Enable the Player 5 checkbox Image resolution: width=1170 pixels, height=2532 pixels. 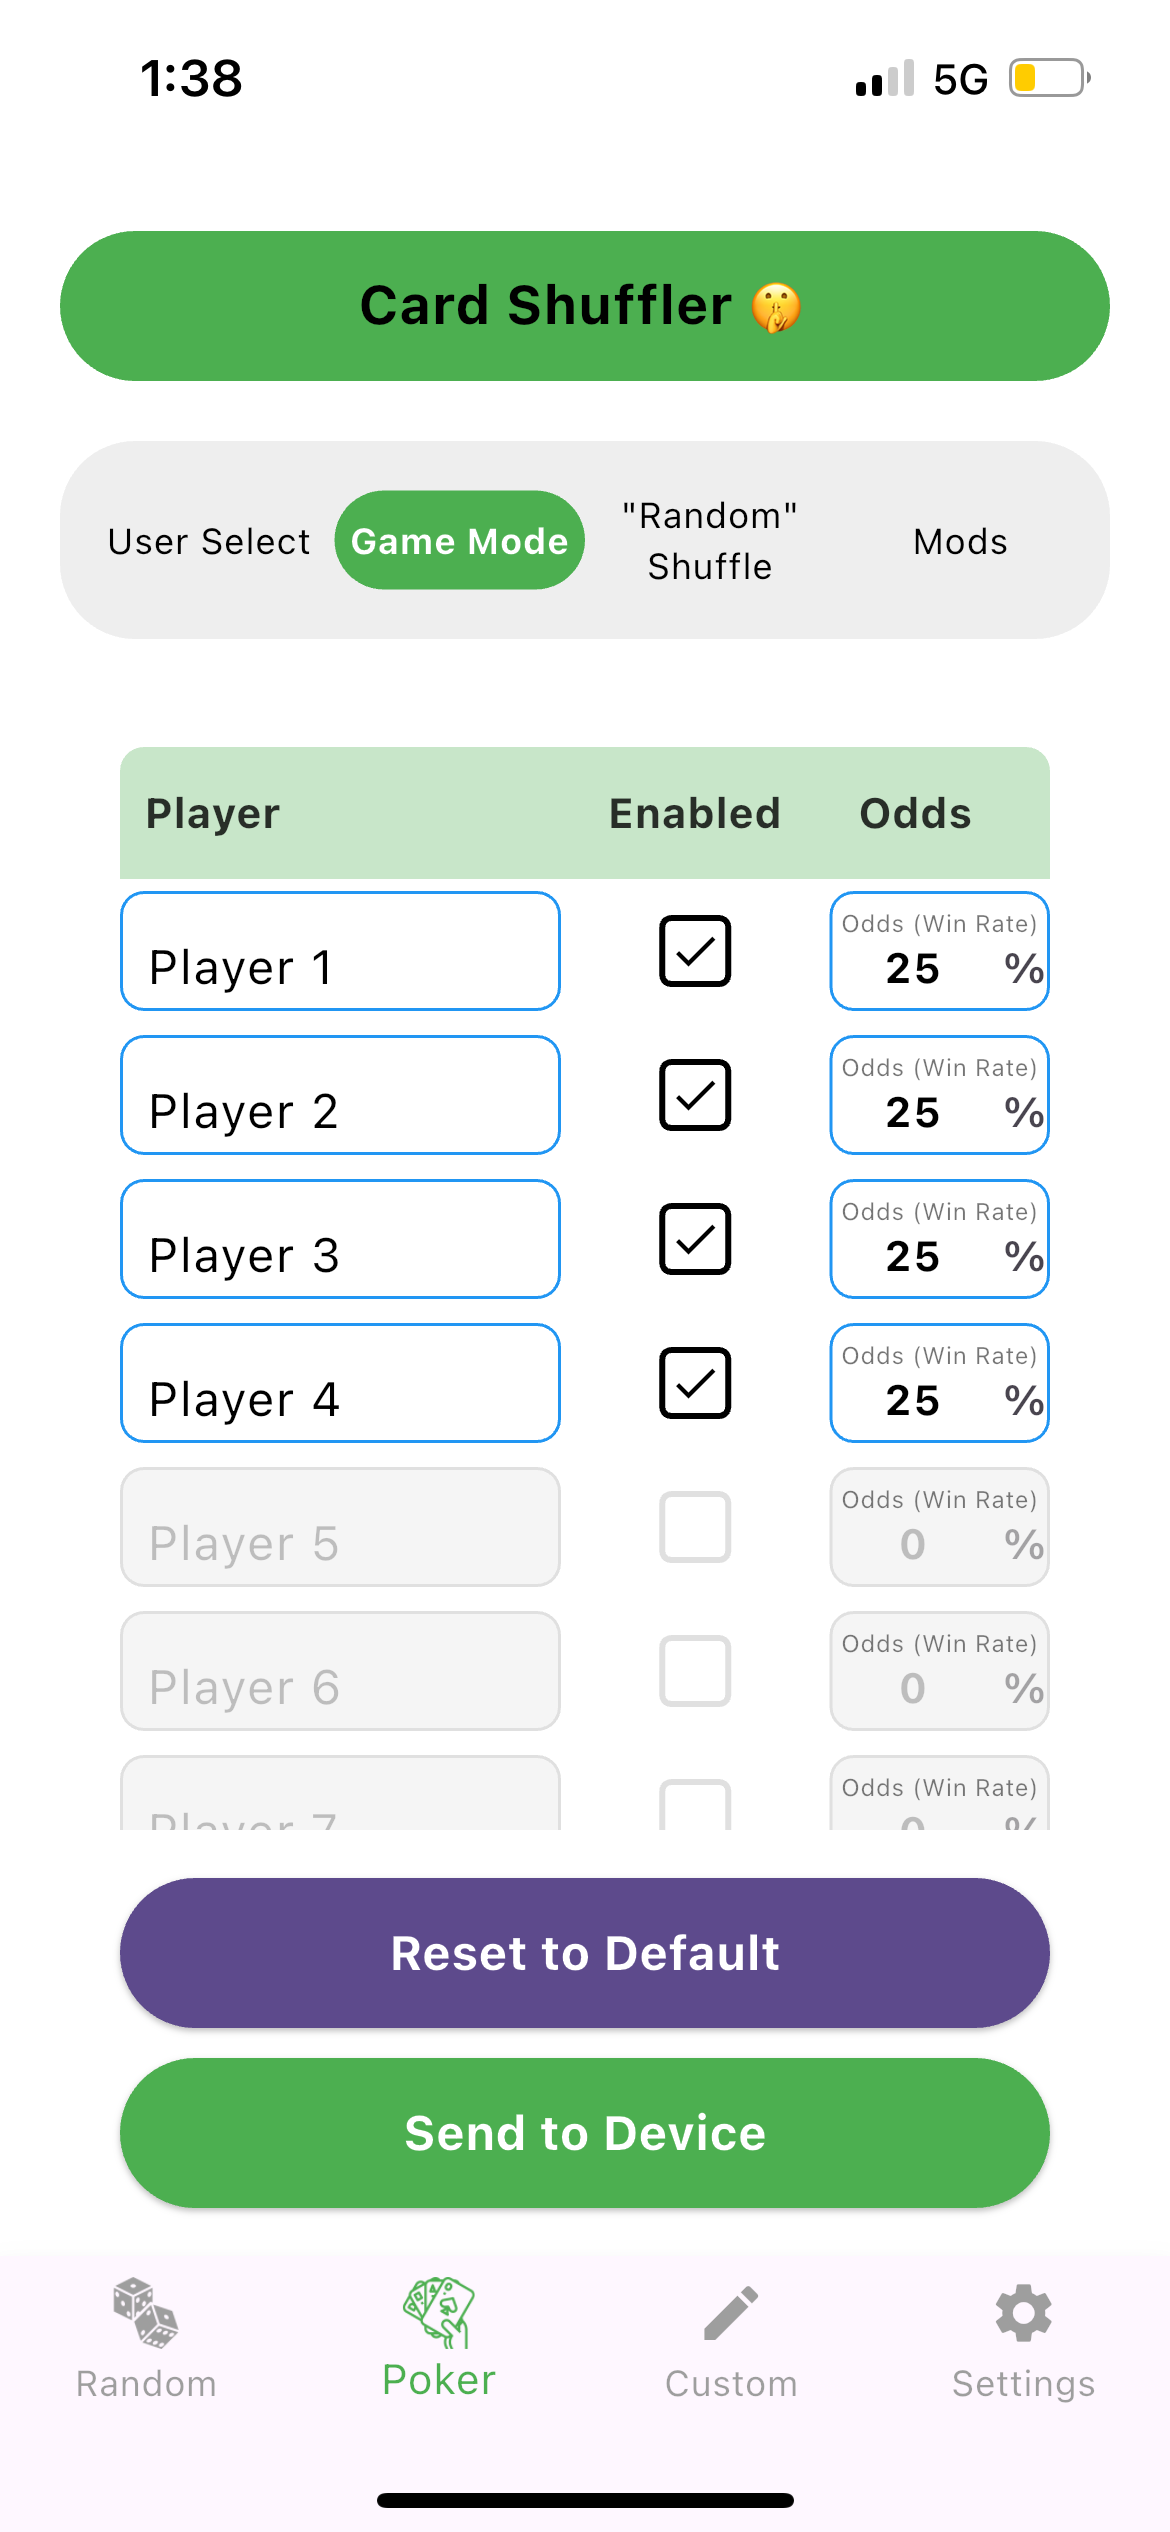695,1527
